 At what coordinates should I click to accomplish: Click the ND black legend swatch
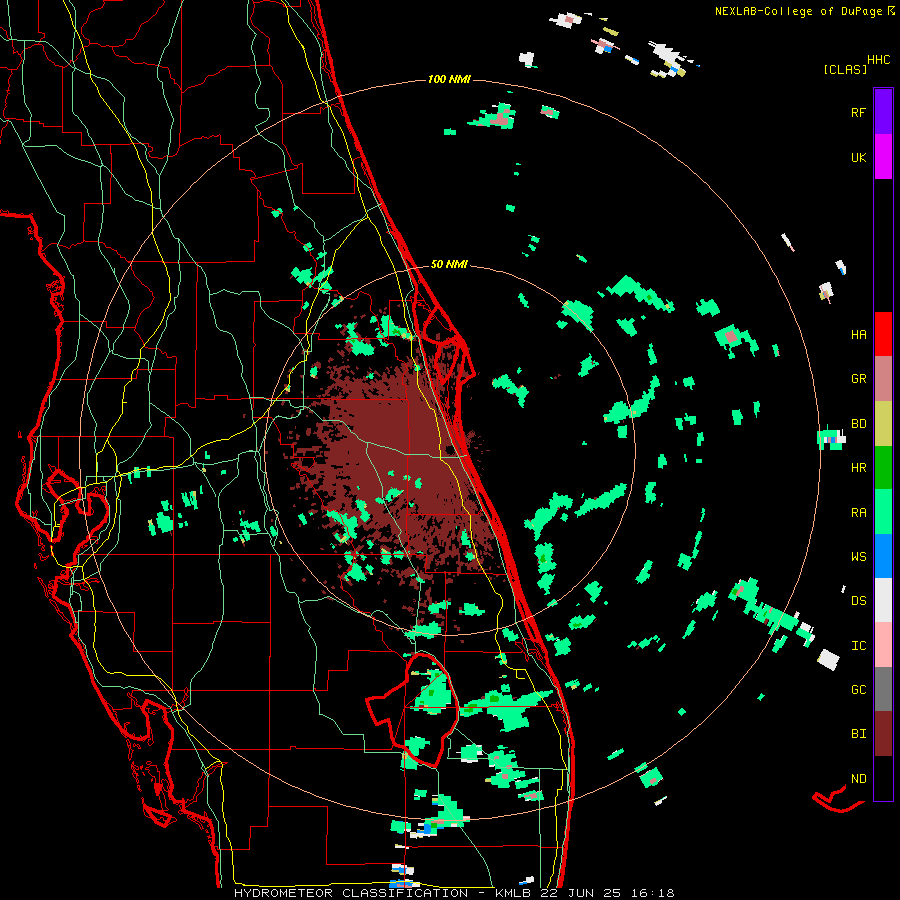tap(883, 778)
